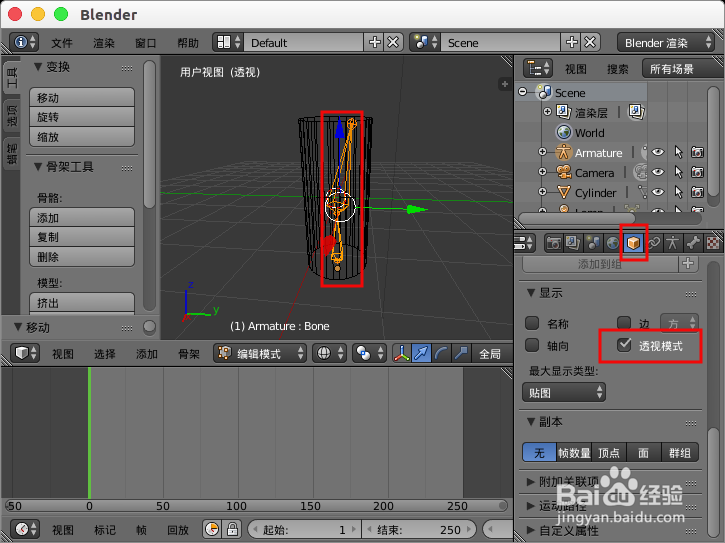Image resolution: width=725 pixels, height=543 pixels.
Task: Open the Armature data tab
Action: (673, 242)
